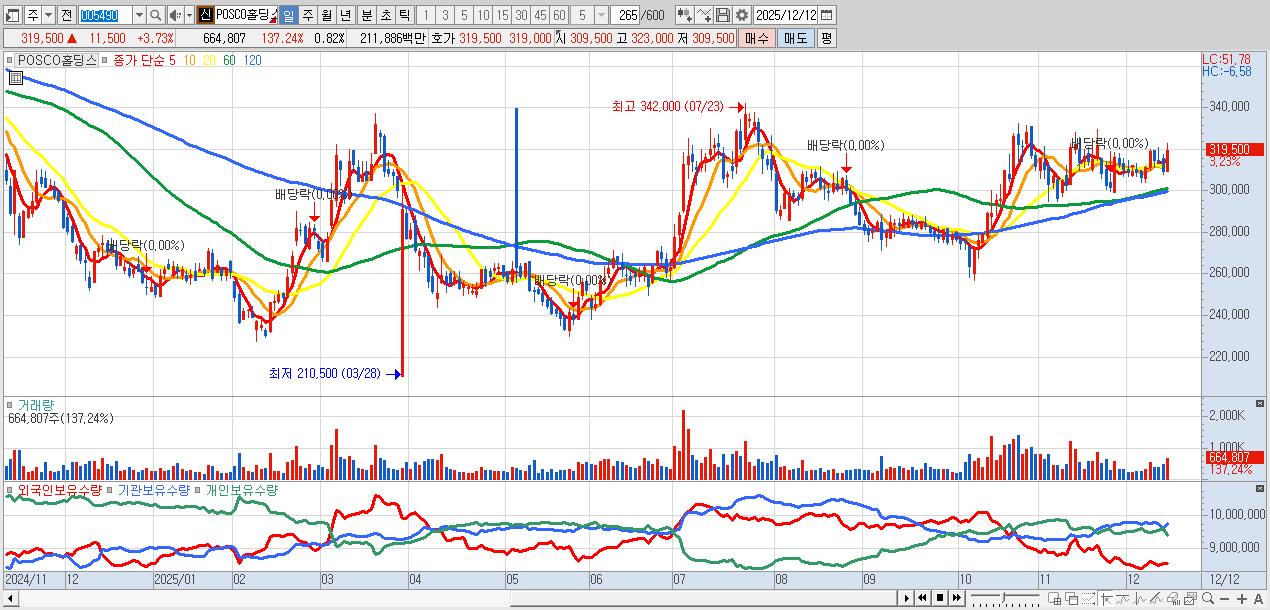Switch to 주 weekly chart period
The image size is (1270, 610).
click(308, 15)
